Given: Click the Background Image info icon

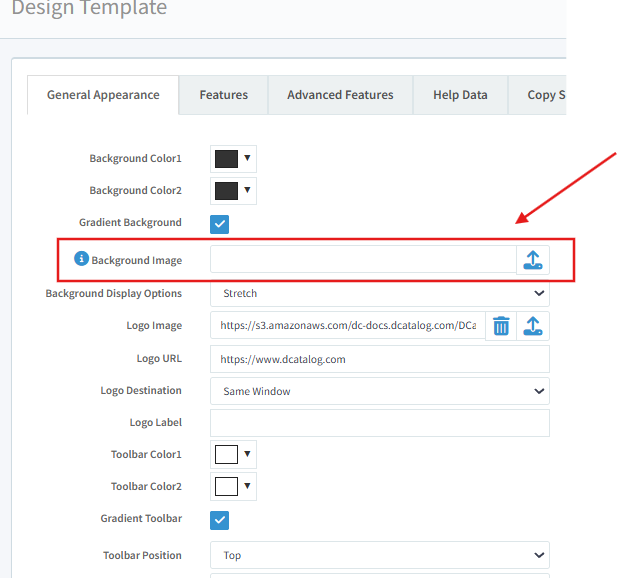Looking at the screenshot, I should pos(82,260).
